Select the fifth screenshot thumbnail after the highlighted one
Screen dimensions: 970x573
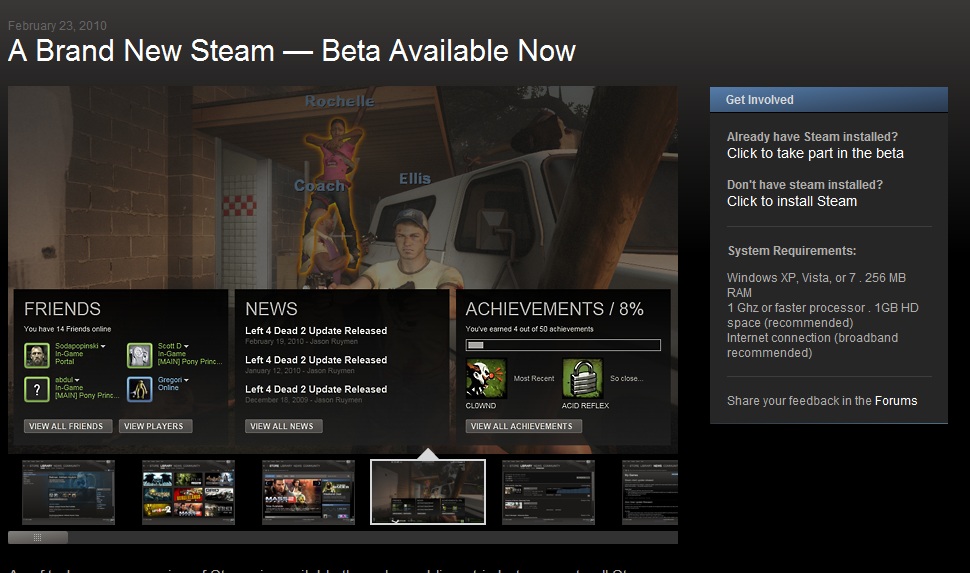[548, 492]
